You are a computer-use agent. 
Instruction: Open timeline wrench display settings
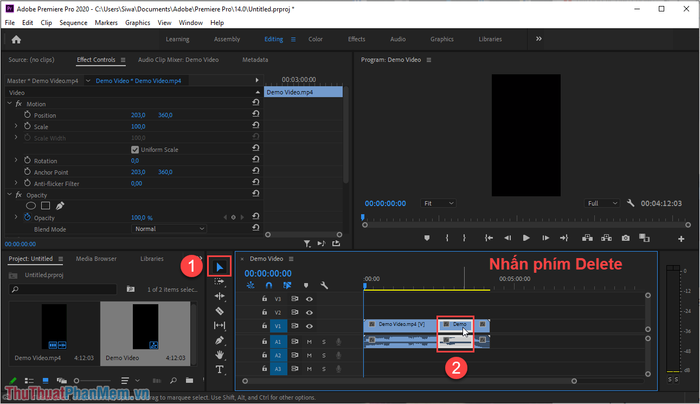point(324,285)
